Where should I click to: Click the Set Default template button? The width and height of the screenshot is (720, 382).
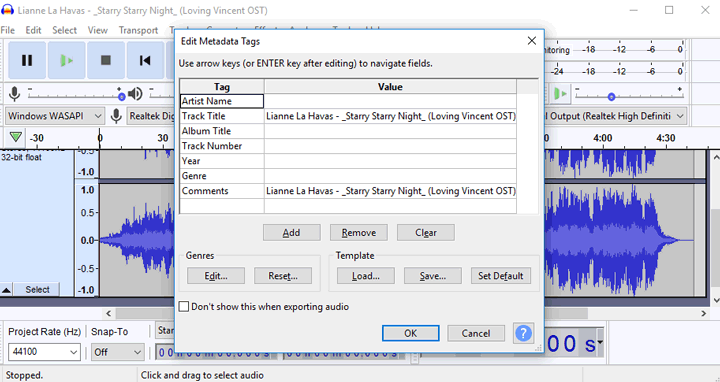[501, 275]
